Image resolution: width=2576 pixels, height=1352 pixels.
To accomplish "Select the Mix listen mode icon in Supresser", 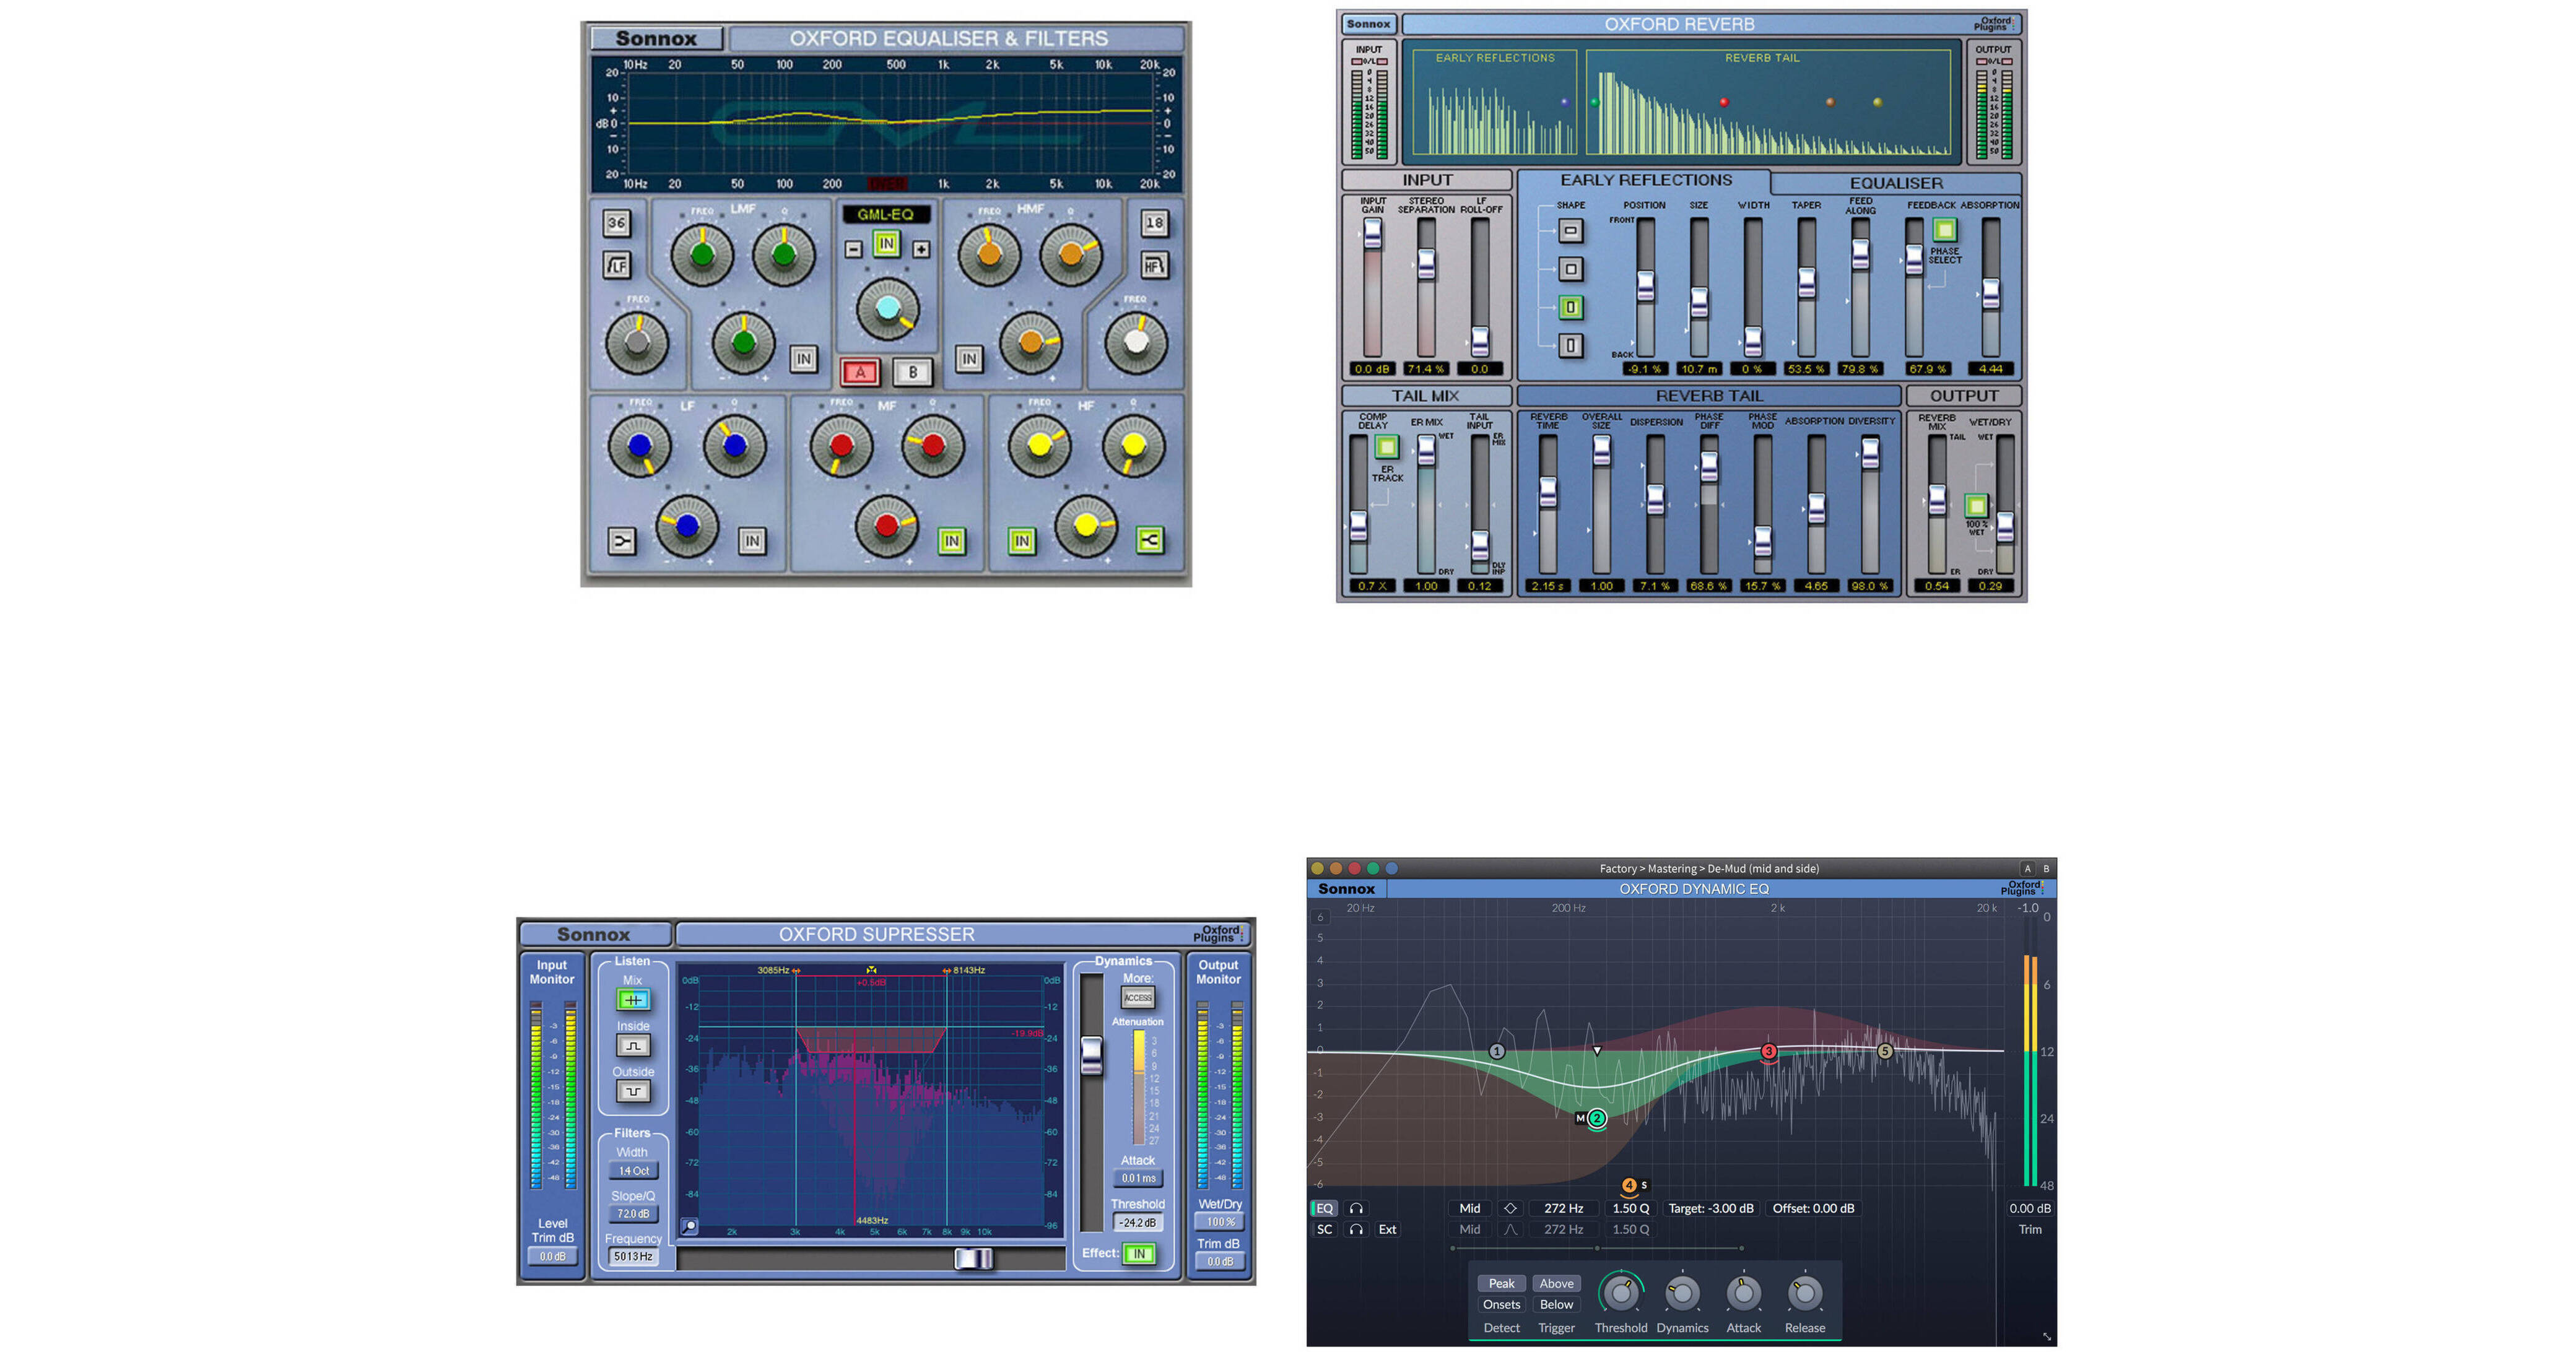I will coord(633,1000).
